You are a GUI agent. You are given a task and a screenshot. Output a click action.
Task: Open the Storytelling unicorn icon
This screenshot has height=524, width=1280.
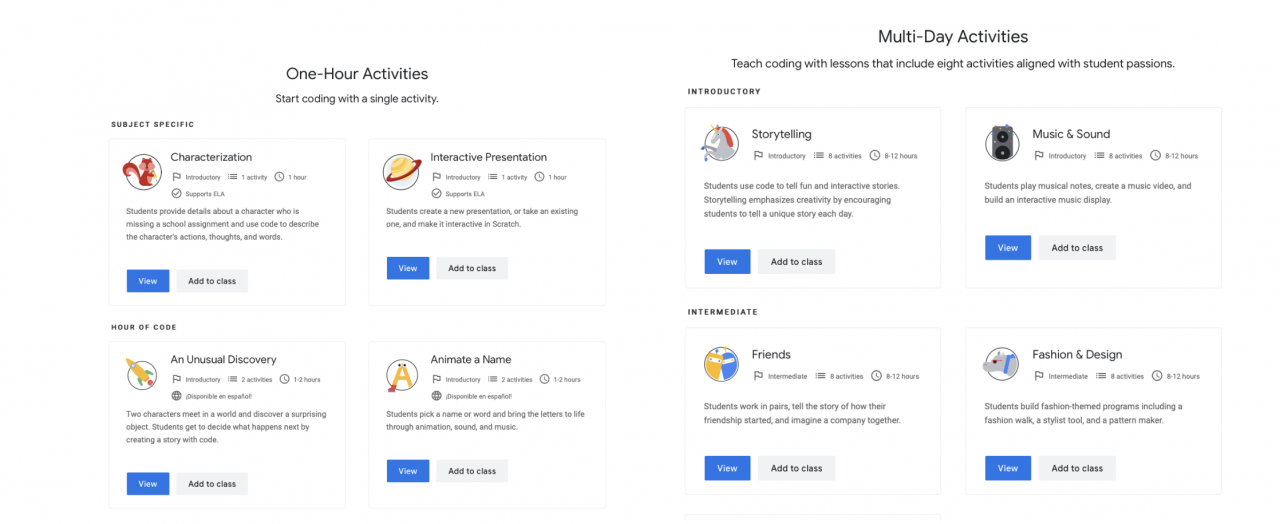click(720, 143)
